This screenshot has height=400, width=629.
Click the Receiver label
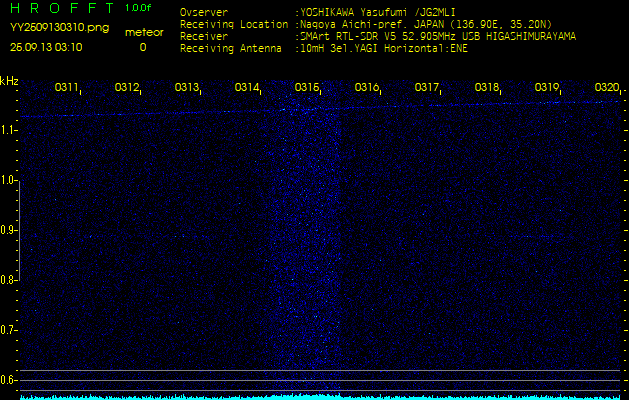[x=204, y=37]
